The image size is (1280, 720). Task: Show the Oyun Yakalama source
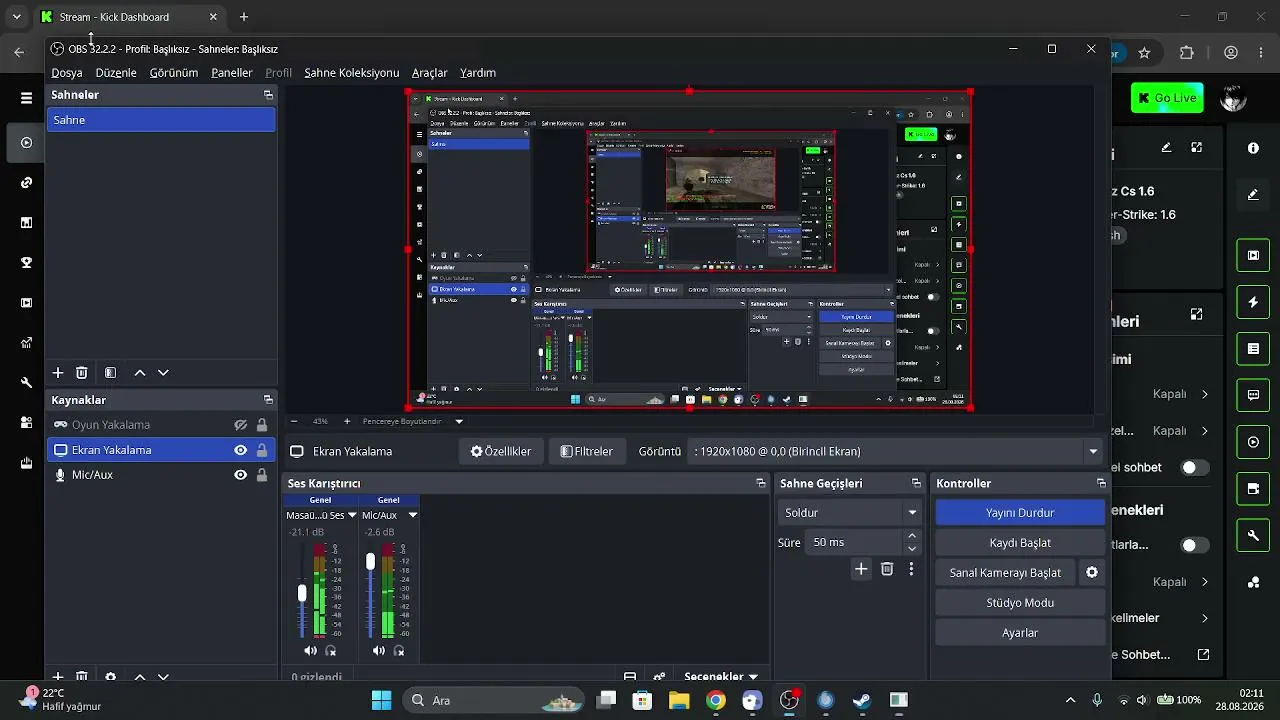(240, 425)
